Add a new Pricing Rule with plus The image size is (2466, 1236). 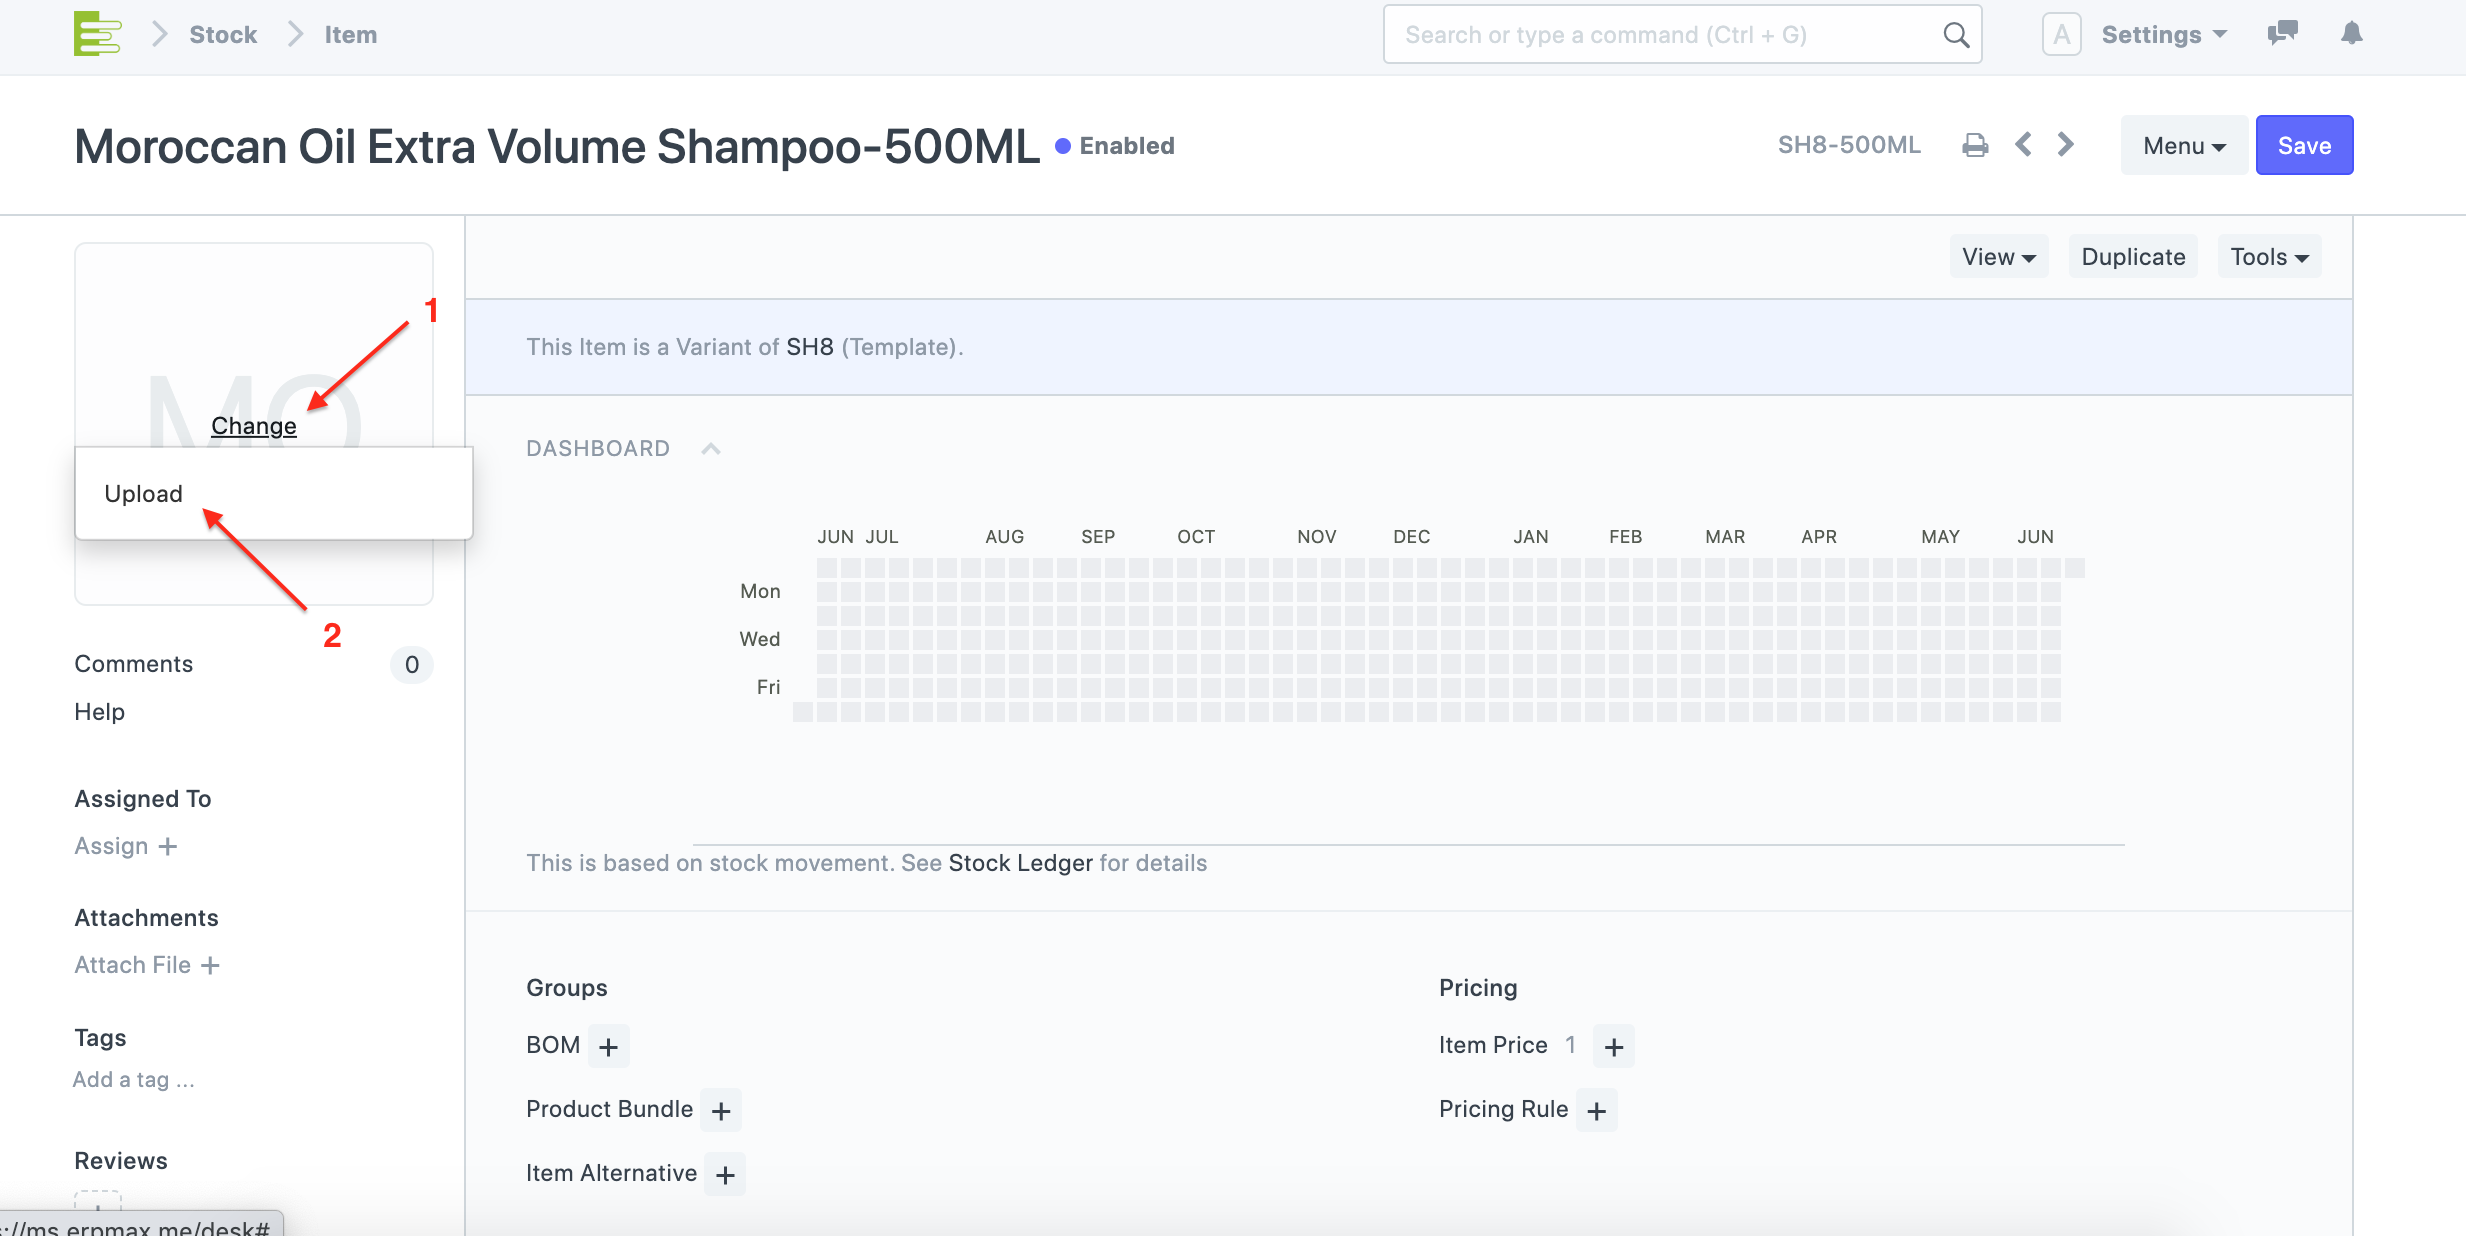click(x=1597, y=1111)
